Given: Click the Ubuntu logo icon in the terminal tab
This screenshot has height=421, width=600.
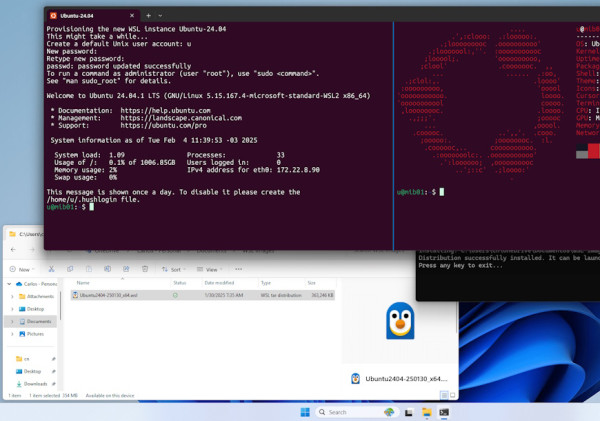Looking at the screenshot, I should coord(53,16).
